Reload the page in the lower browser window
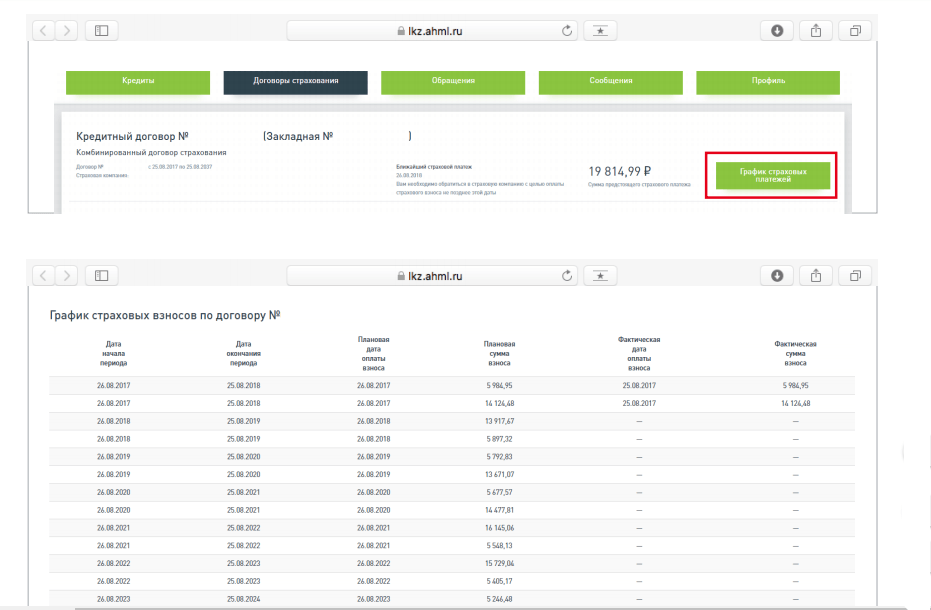 click(x=568, y=275)
